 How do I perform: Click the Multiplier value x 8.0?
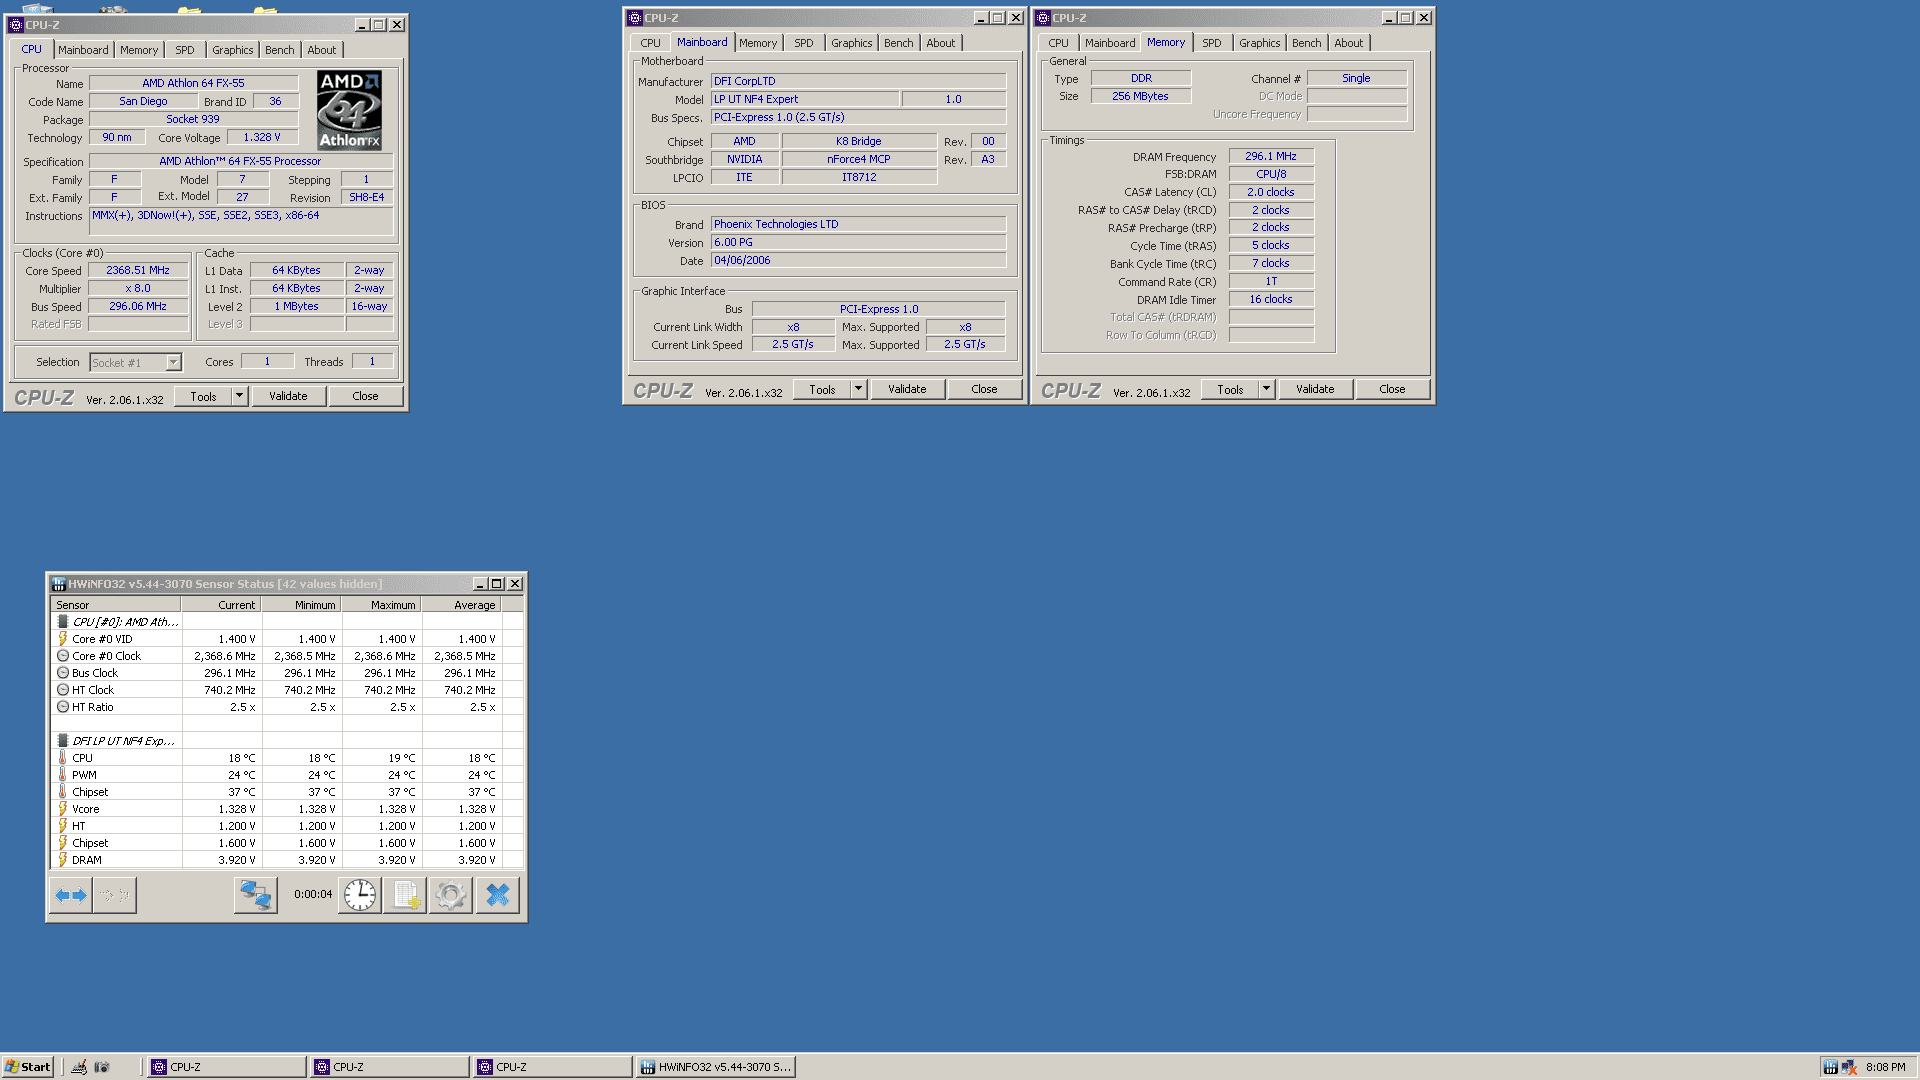[138, 288]
